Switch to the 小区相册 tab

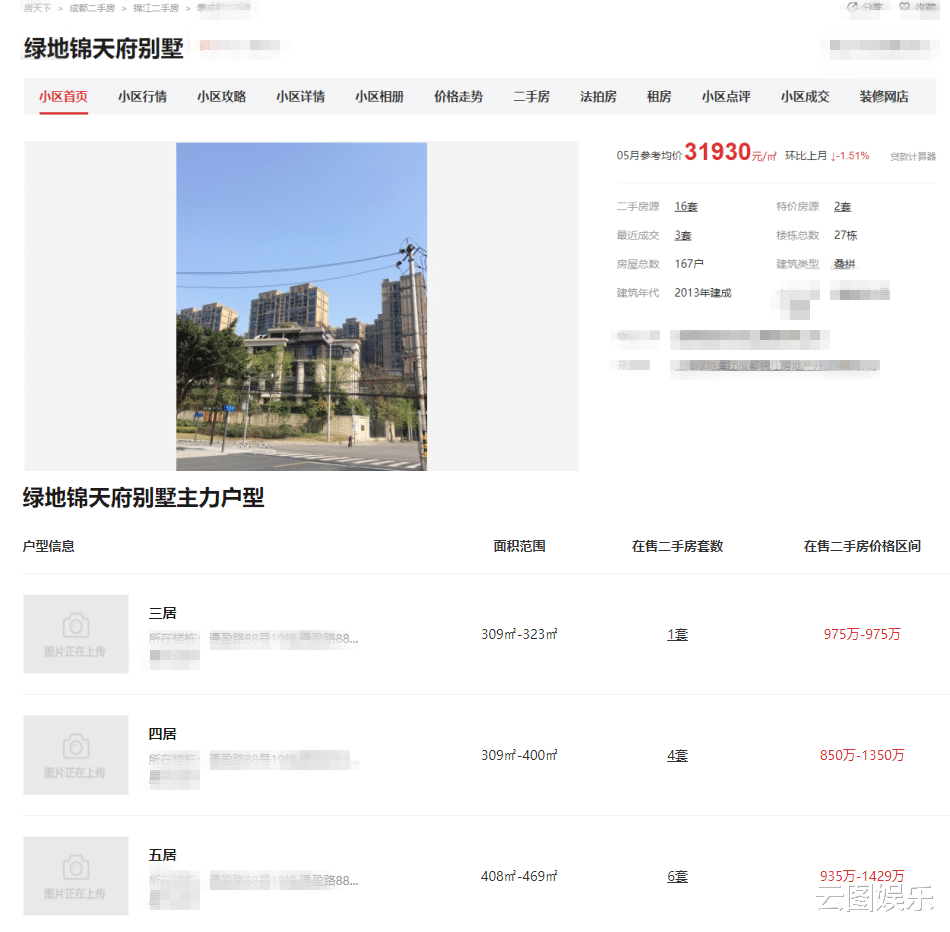[379, 96]
